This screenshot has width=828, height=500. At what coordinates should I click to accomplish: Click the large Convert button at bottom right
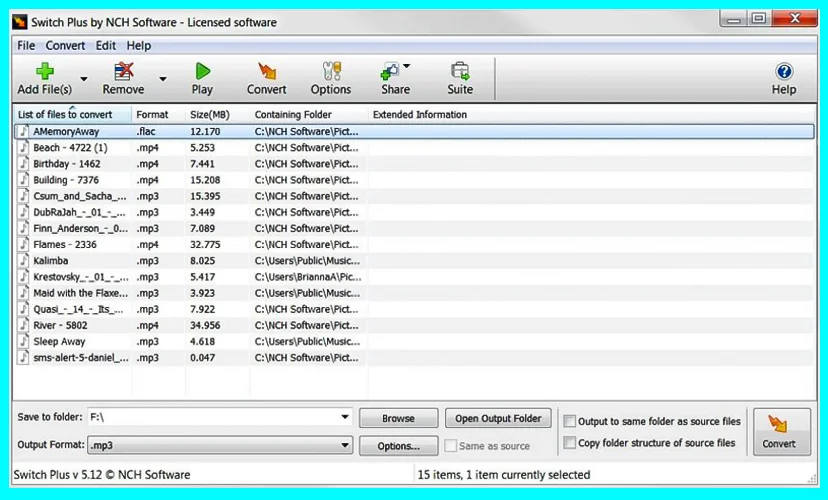(x=782, y=431)
